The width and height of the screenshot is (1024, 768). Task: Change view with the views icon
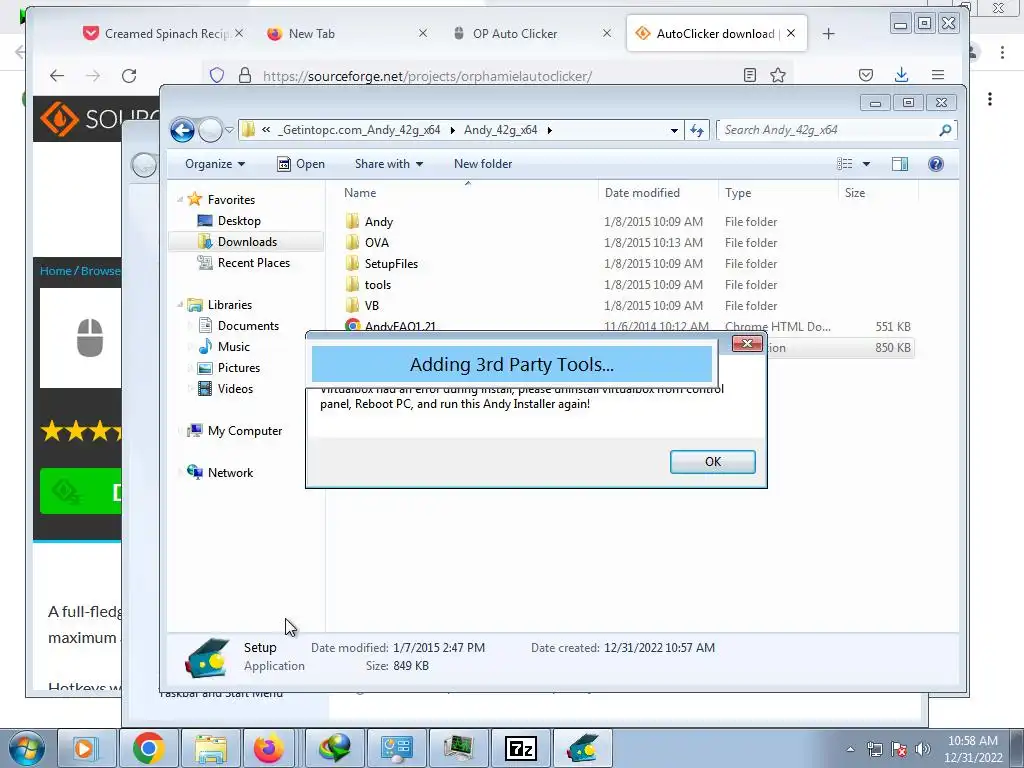[844, 164]
